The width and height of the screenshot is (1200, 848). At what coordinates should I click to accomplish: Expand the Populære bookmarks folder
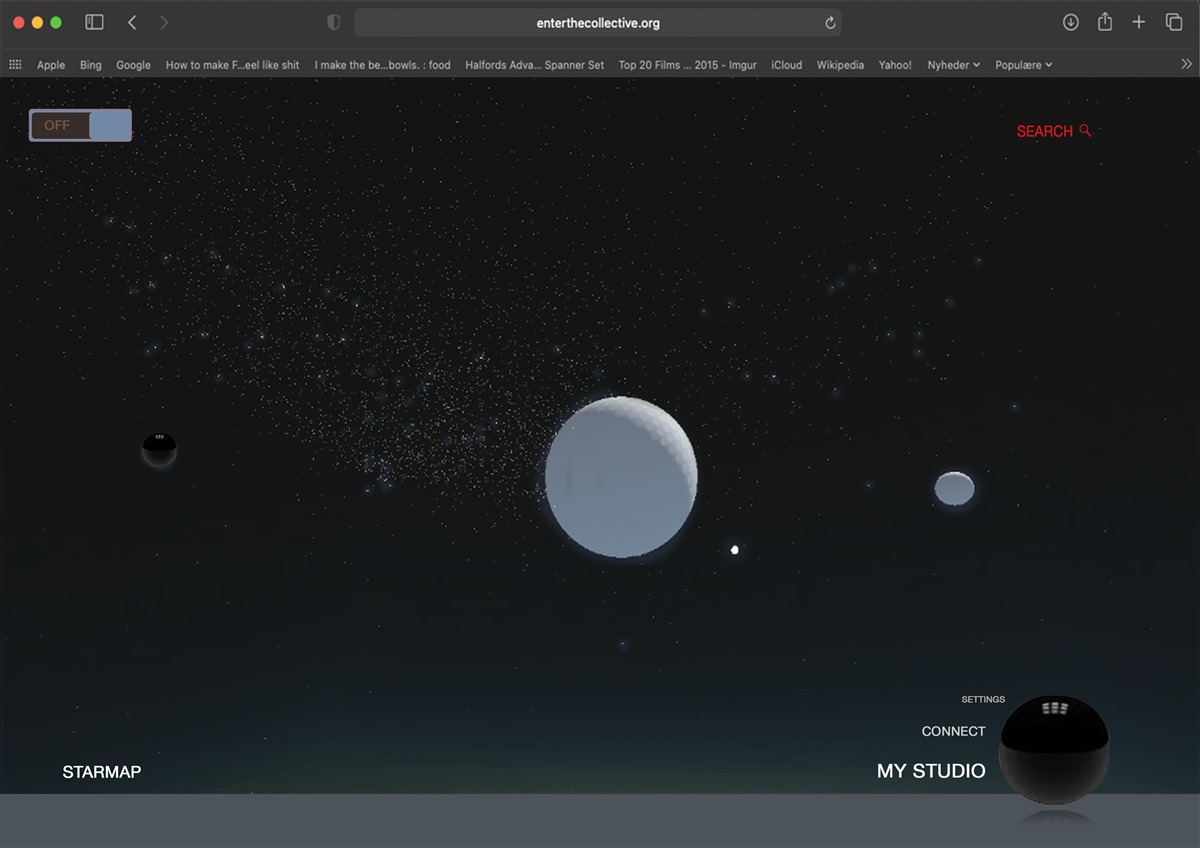tap(1023, 65)
